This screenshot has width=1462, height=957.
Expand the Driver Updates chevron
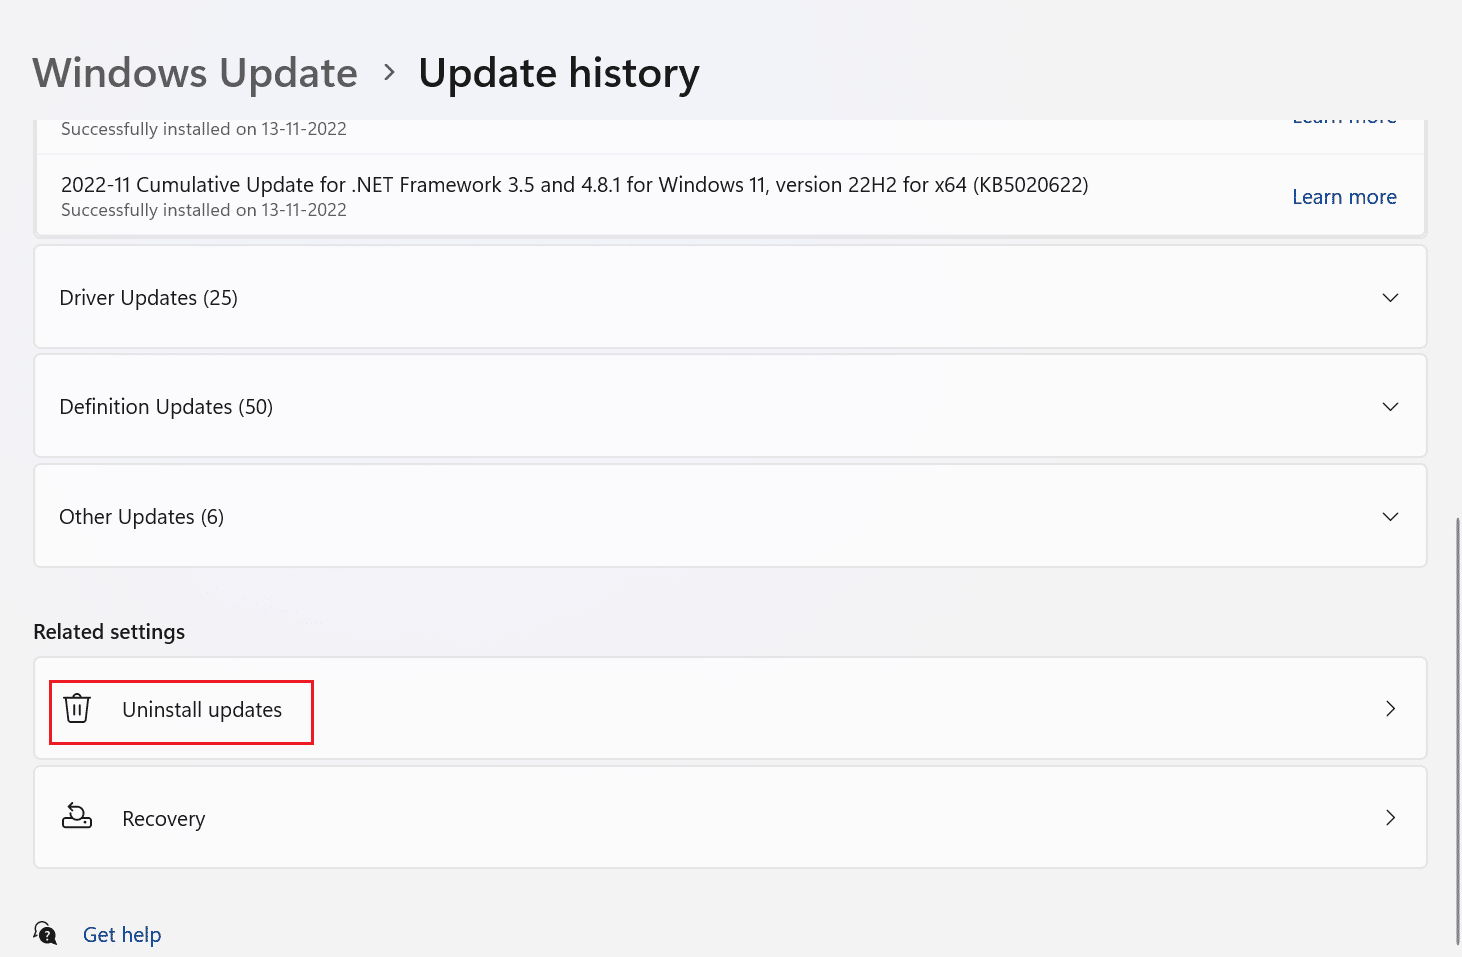[x=1390, y=298]
